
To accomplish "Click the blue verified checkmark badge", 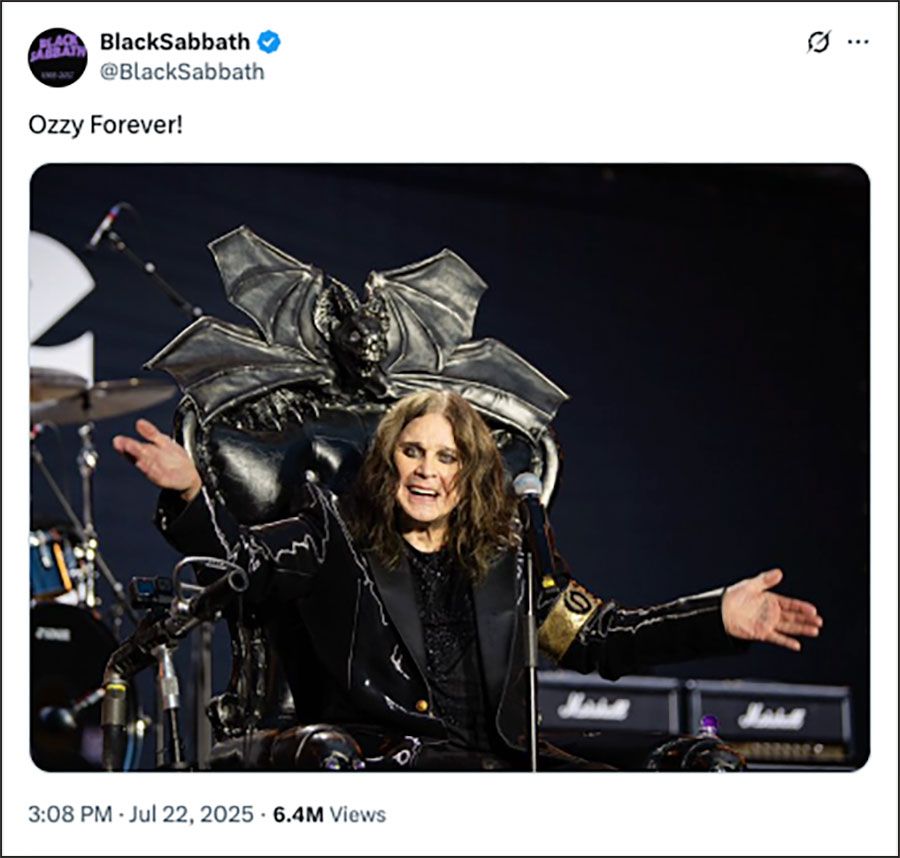I will [x=269, y=42].
